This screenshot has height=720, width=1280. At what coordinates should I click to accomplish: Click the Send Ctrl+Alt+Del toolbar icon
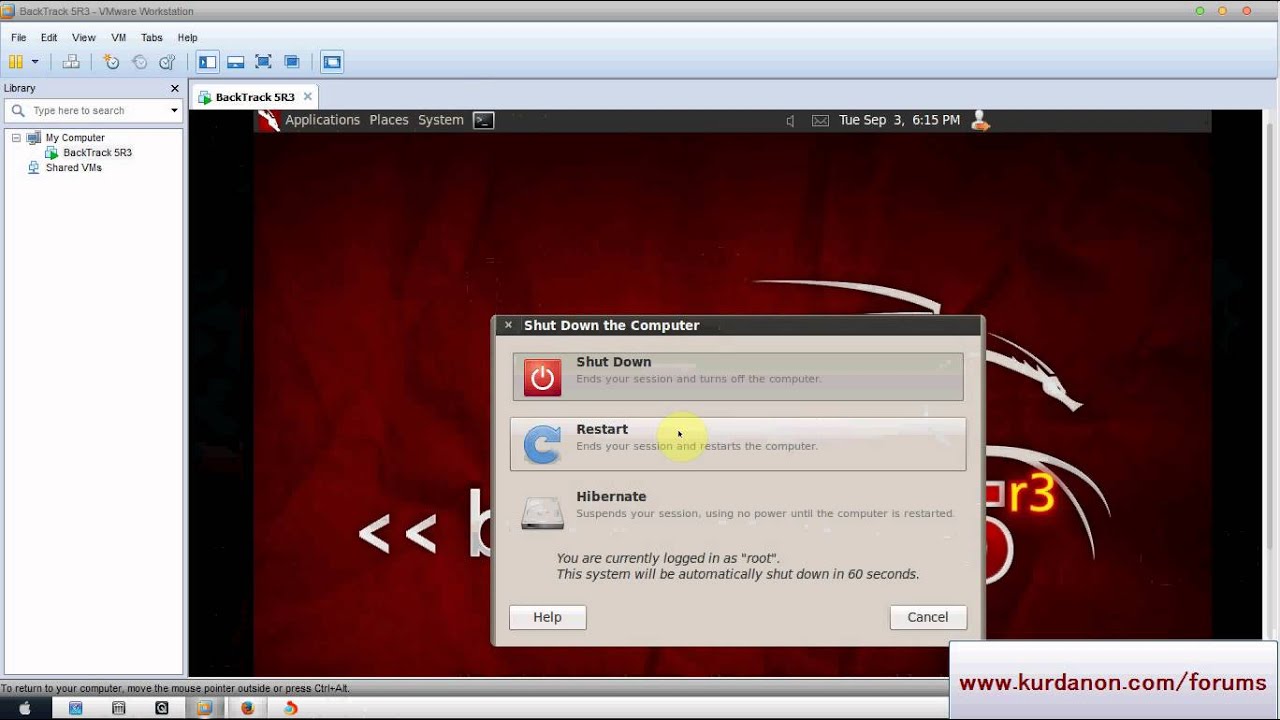point(71,62)
